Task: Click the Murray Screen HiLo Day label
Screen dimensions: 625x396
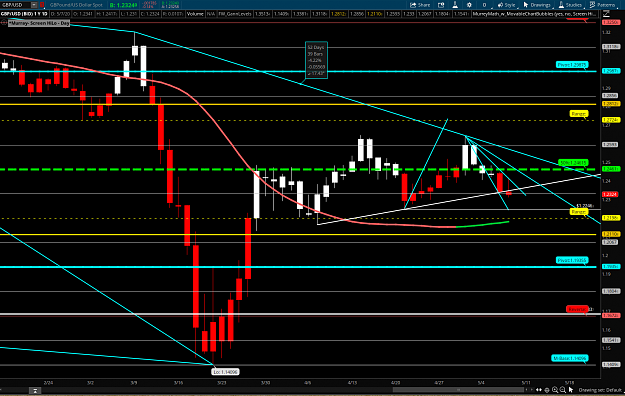Action: point(39,23)
